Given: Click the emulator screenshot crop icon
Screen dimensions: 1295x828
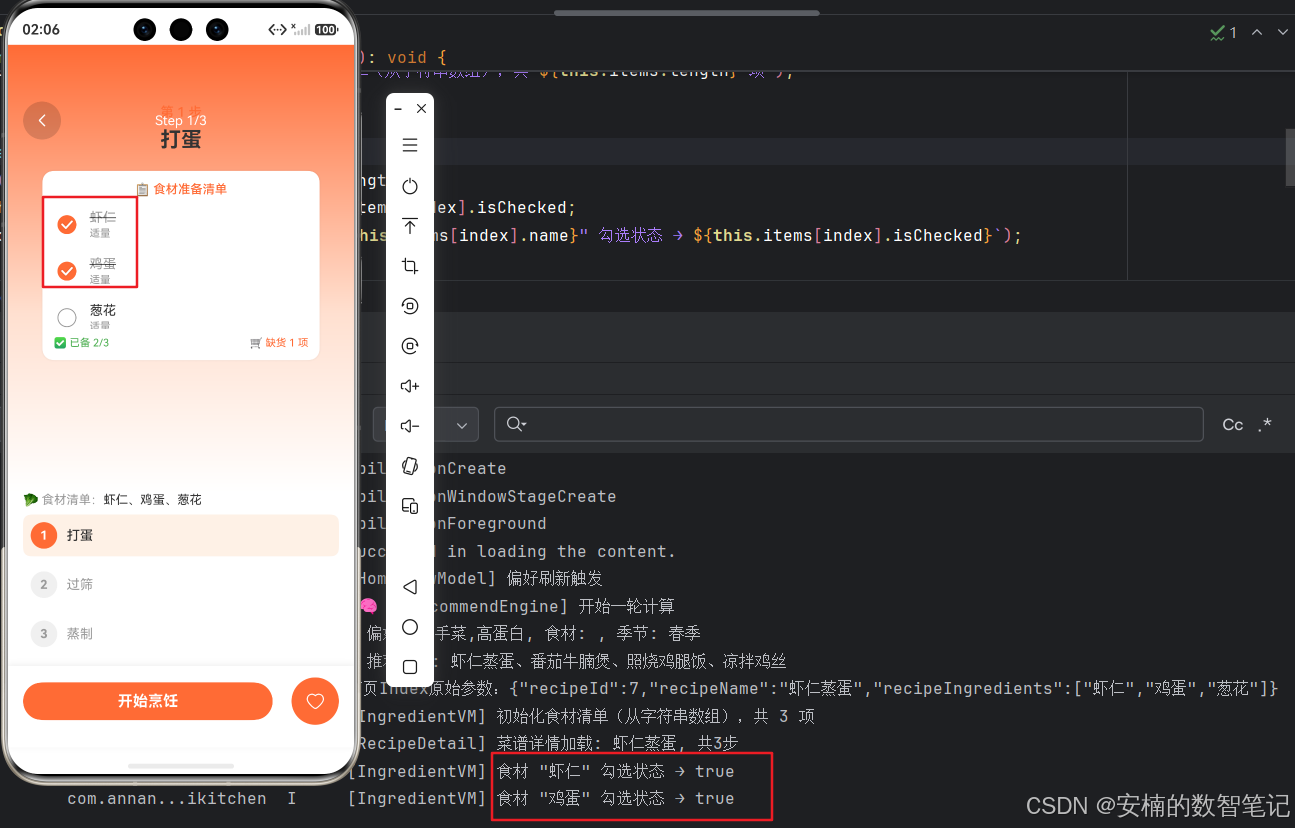Looking at the screenshot, I should [x=410, y=266].
